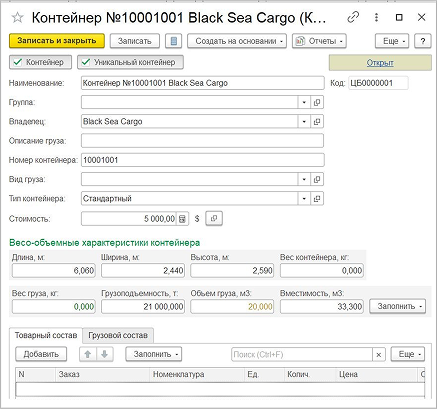The image size is (437, 409).
Task: Copy the link to this container form
Action: point(353,17)
